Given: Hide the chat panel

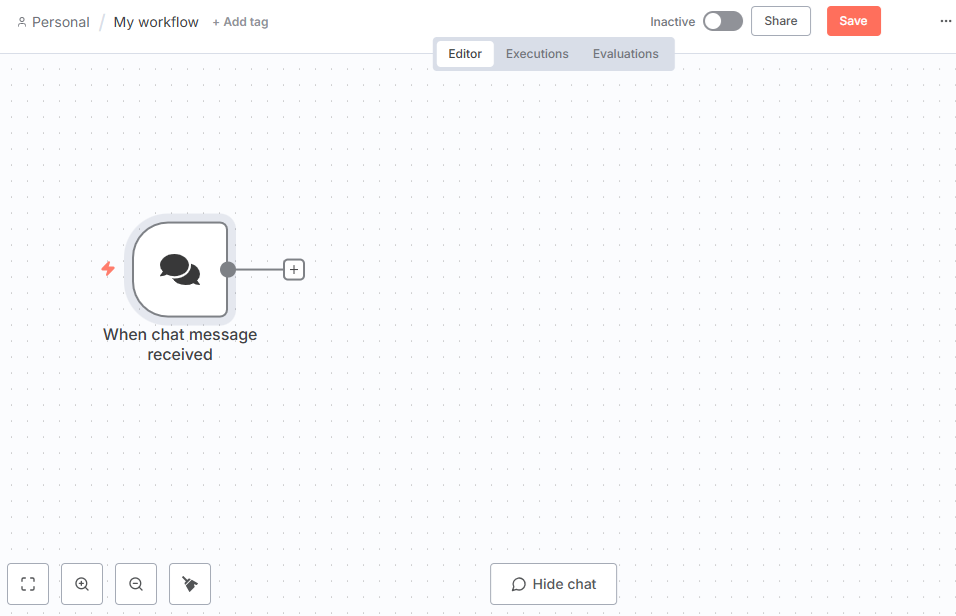Looking at the screenshot, I should pos(553,584).
